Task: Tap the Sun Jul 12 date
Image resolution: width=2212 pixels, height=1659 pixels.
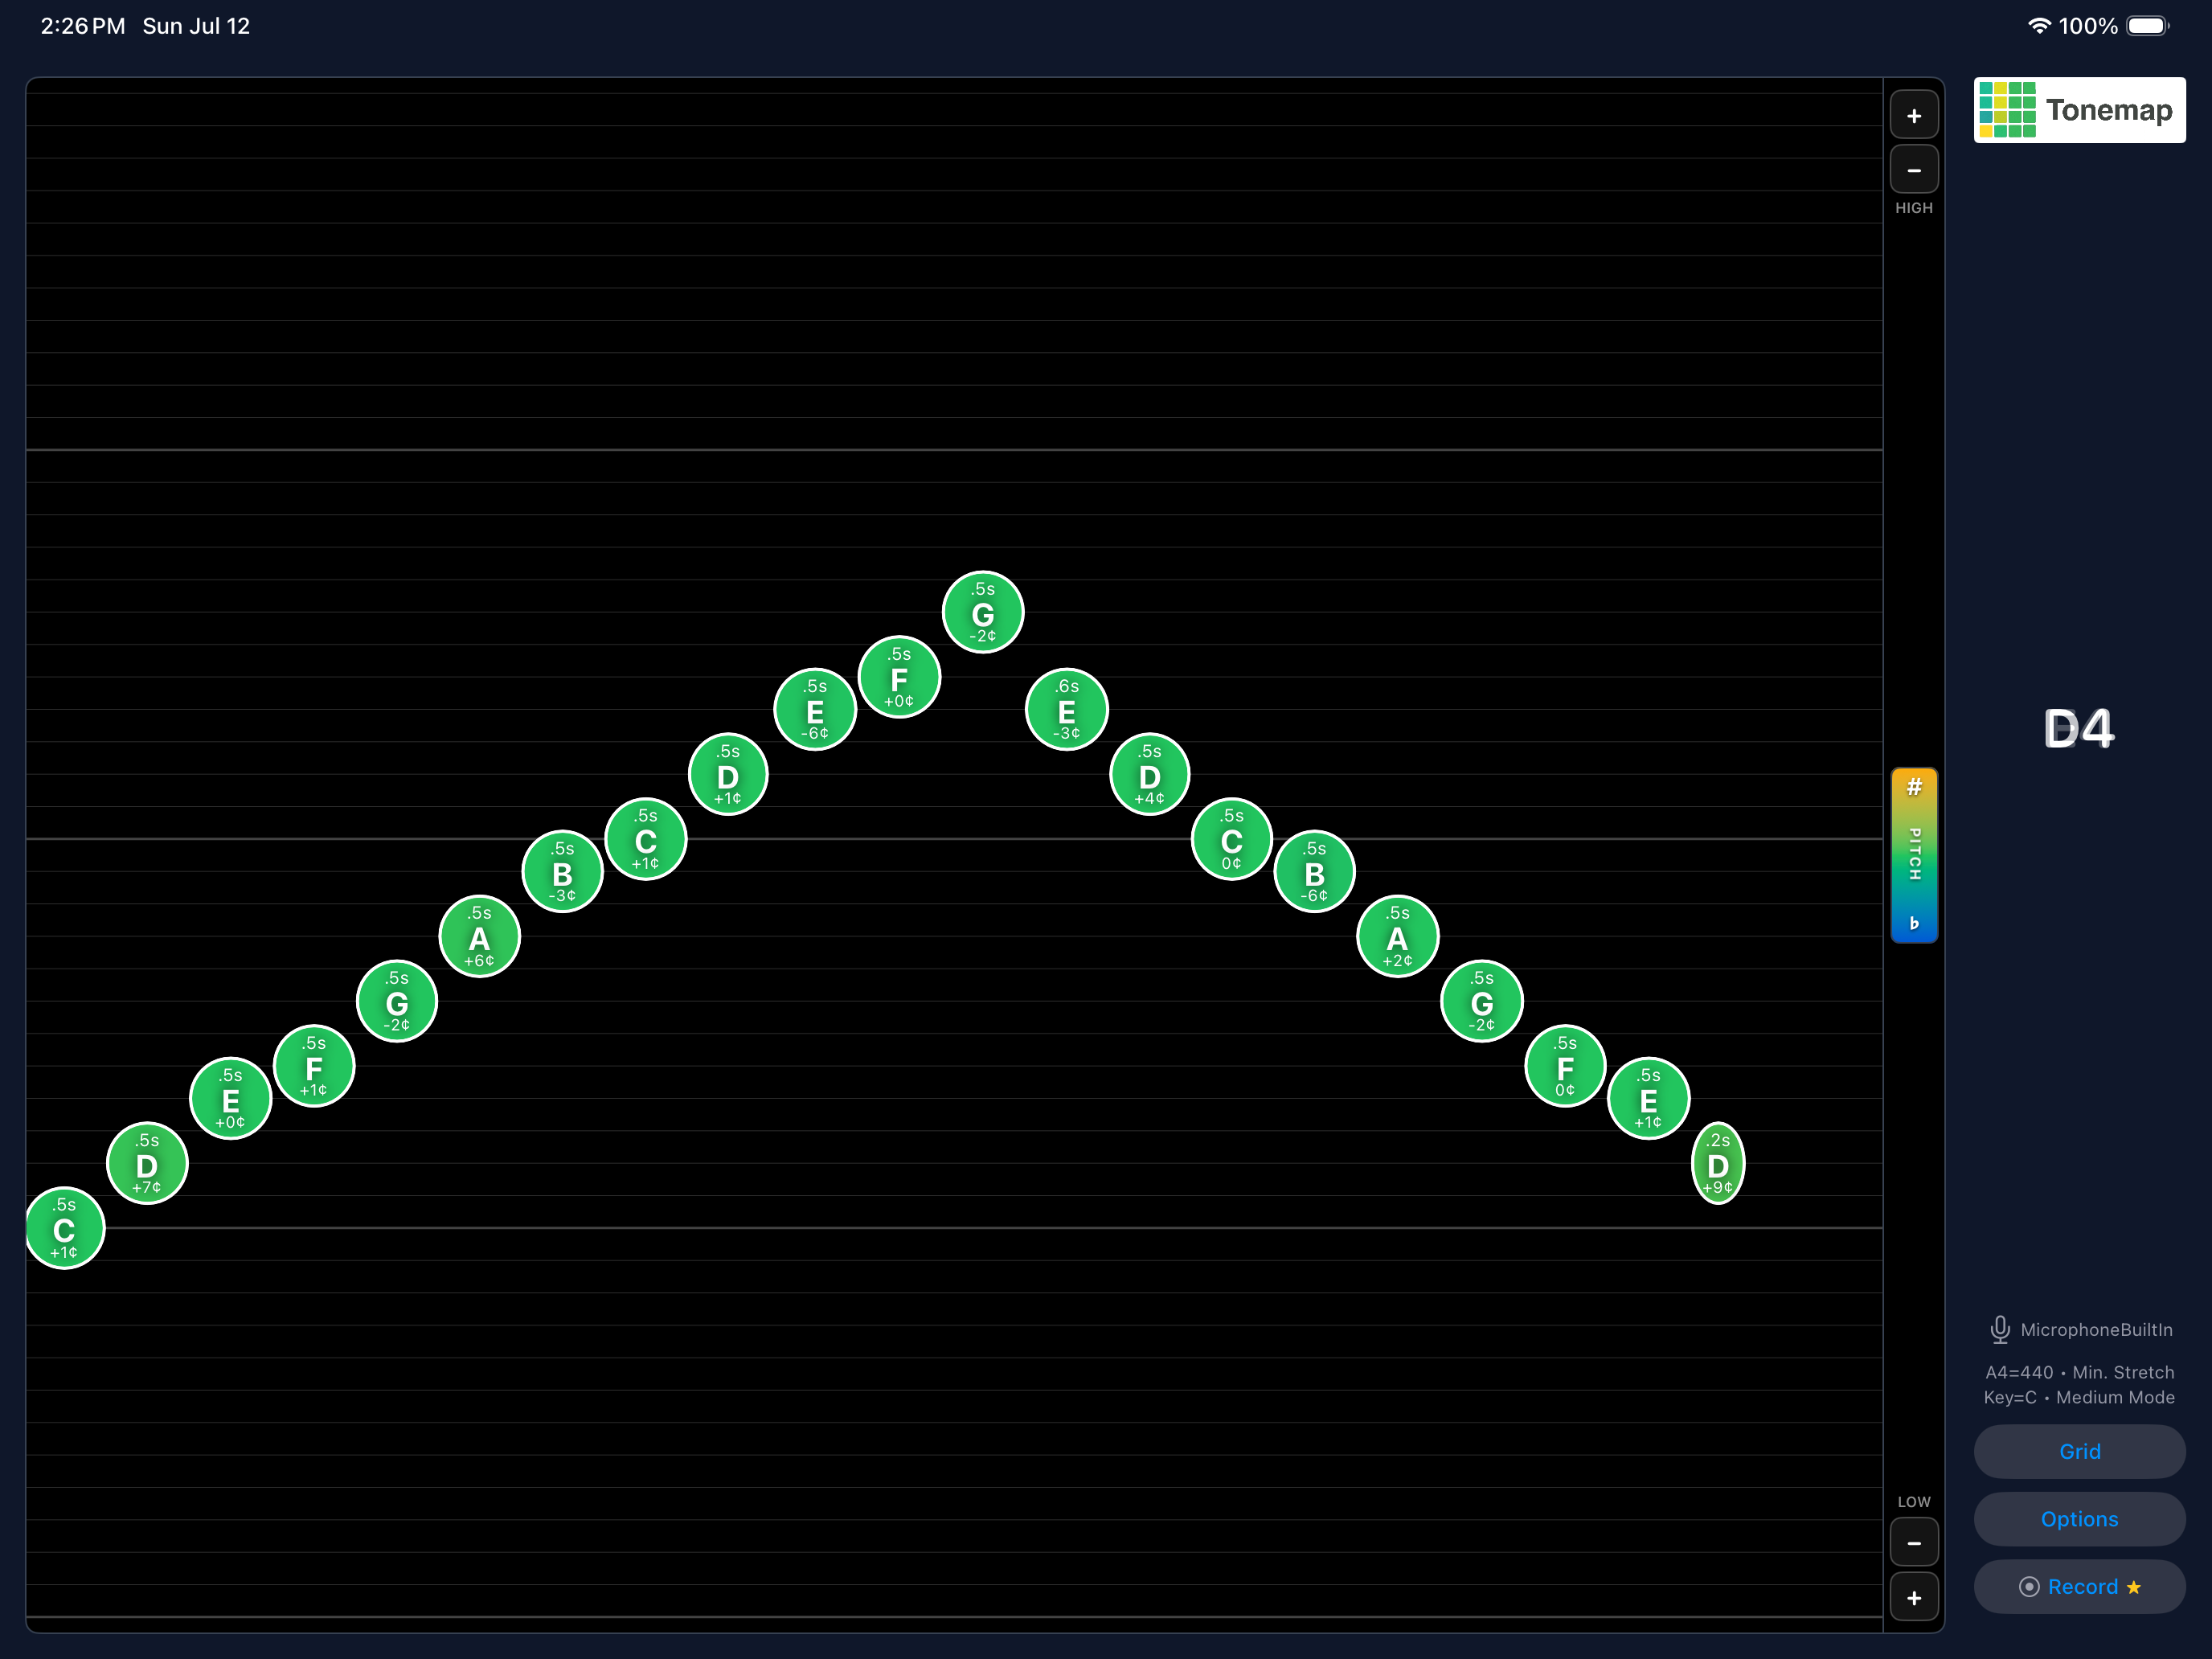Action: (196, 26)
